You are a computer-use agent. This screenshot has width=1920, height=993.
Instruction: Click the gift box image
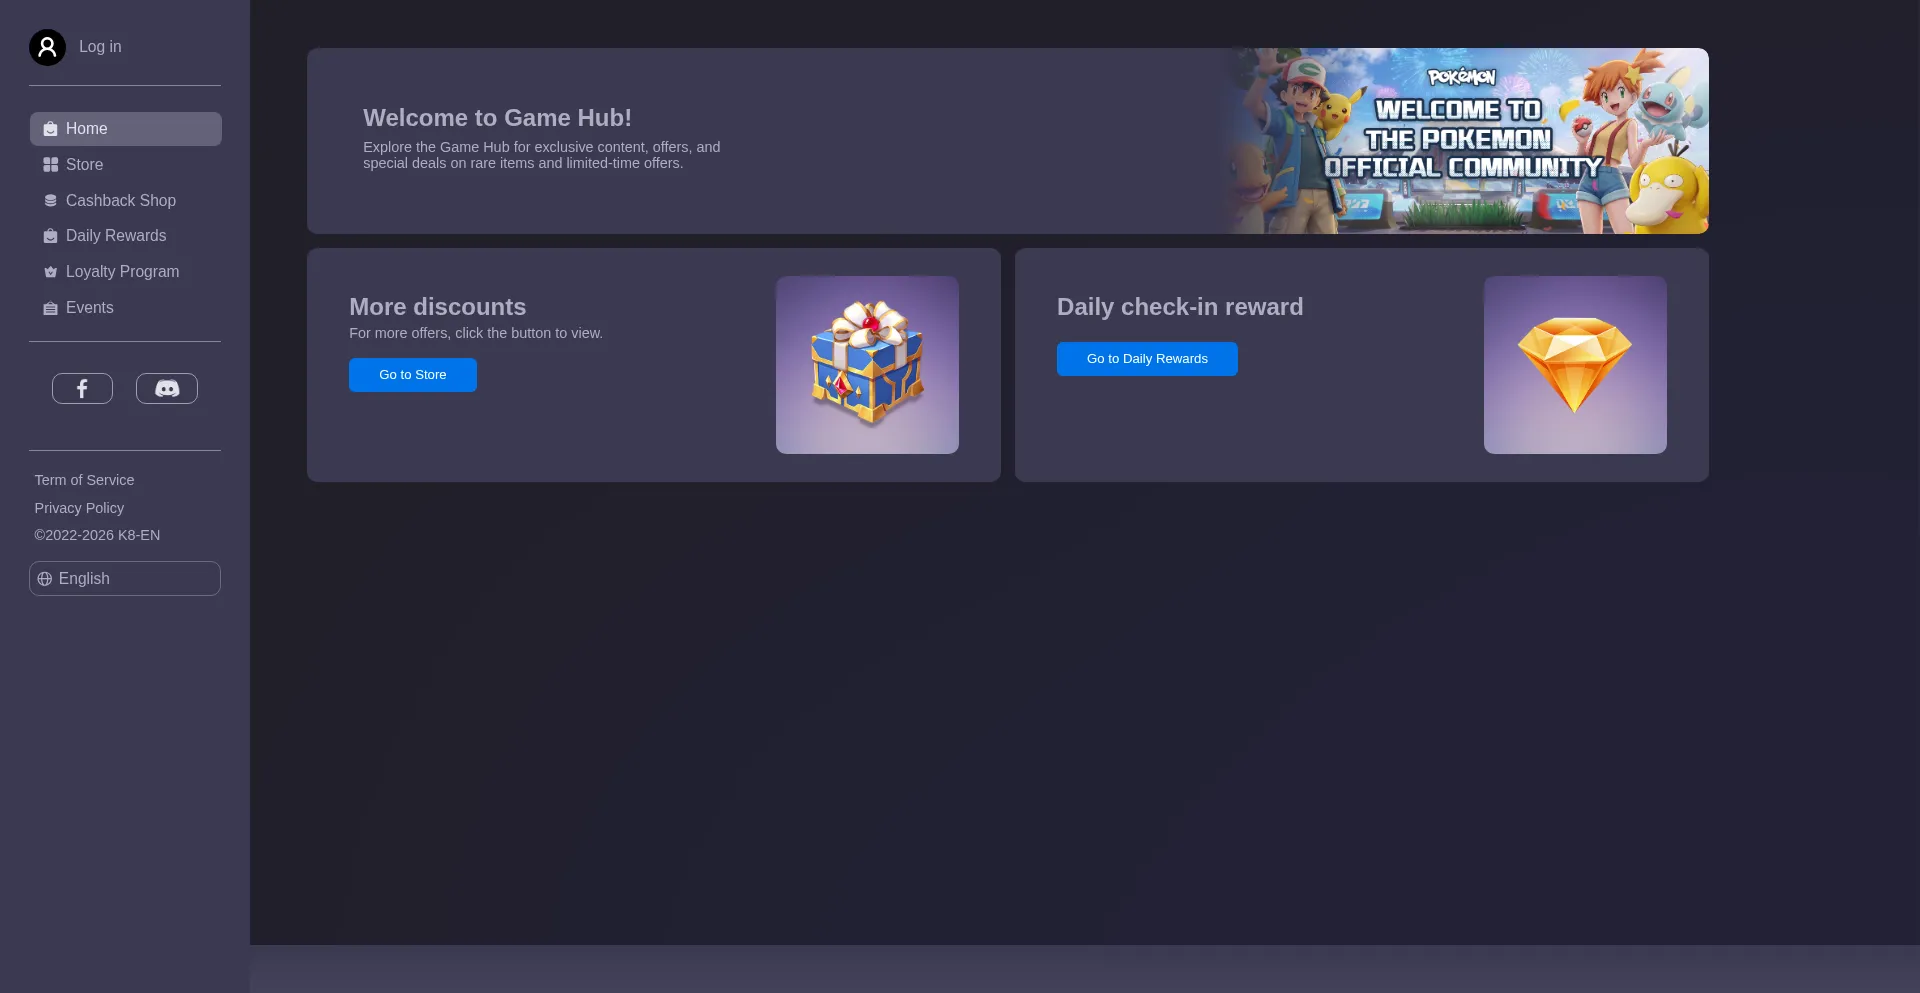(x=867, y=365)
